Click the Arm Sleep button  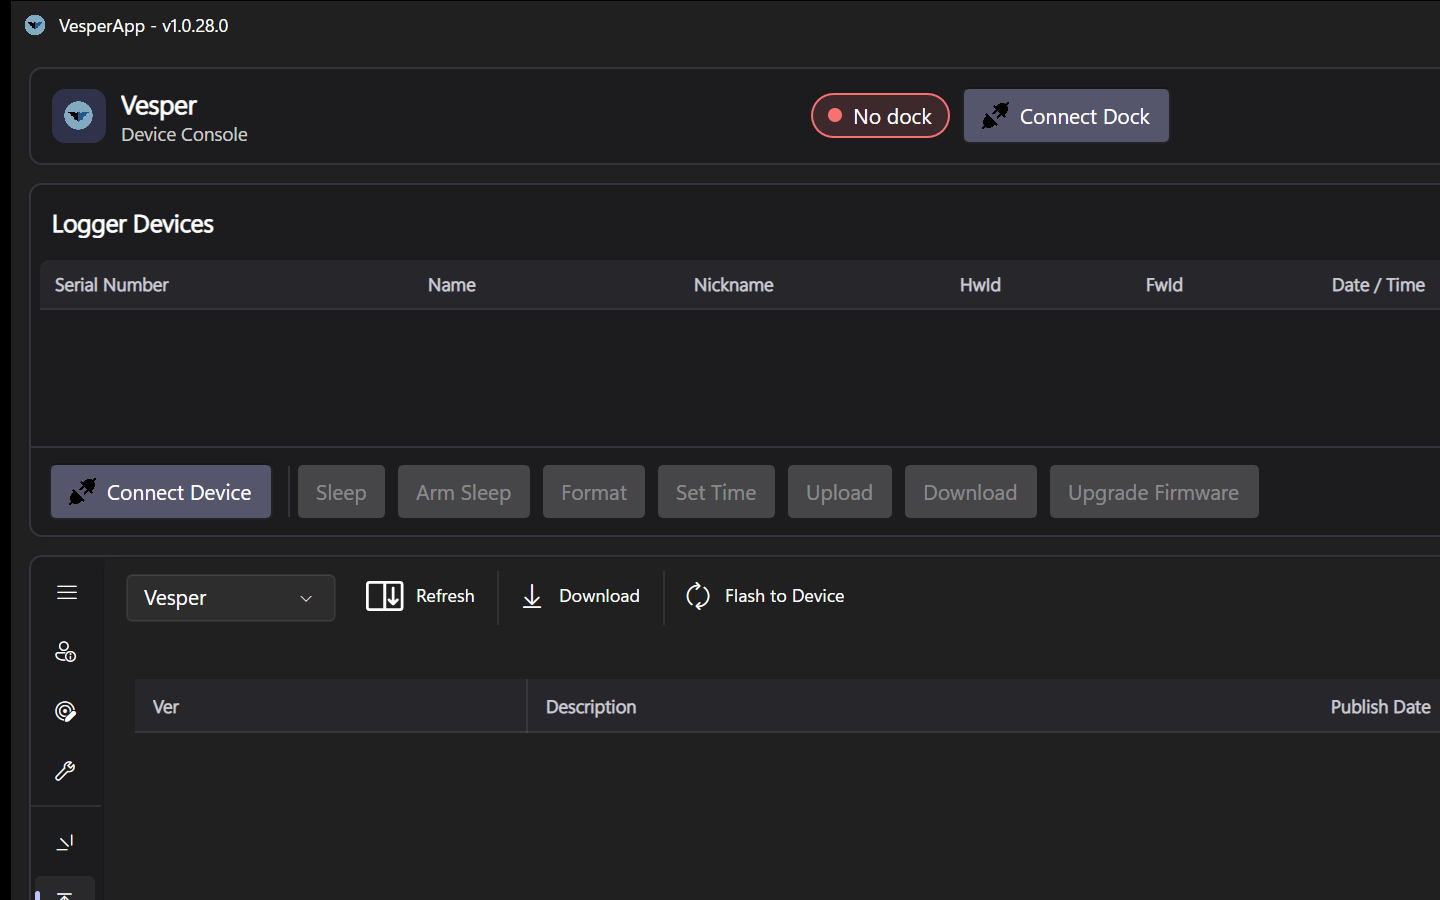464,492
